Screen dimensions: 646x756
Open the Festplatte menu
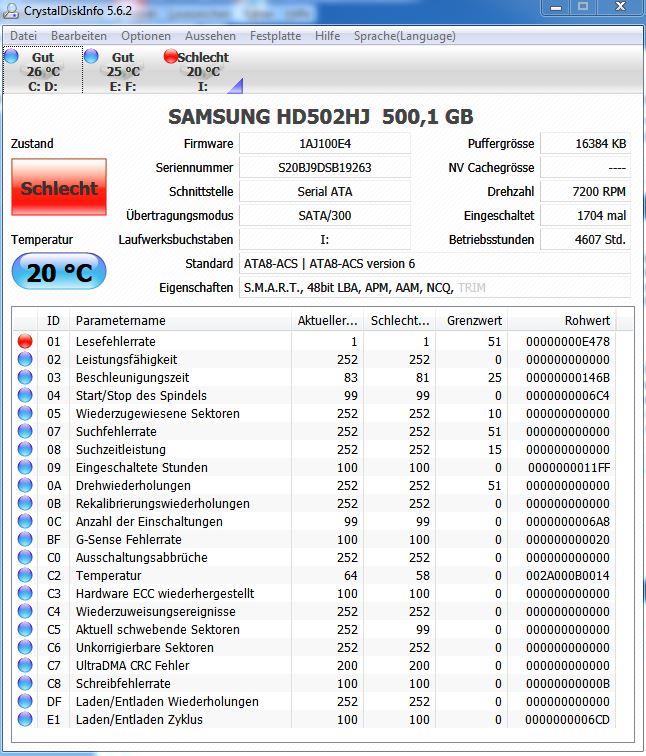pyautogui.click(x=275, y=36)
